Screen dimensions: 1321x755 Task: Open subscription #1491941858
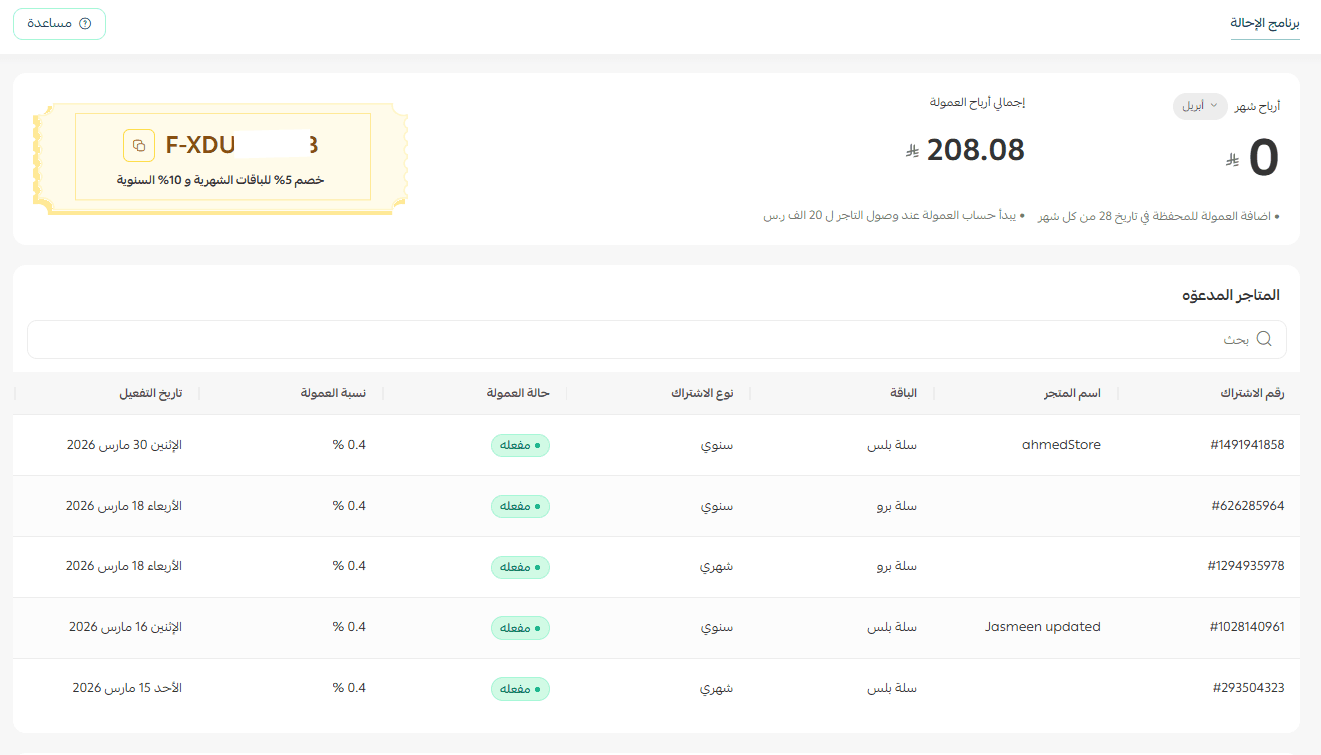pos(1246,445)
